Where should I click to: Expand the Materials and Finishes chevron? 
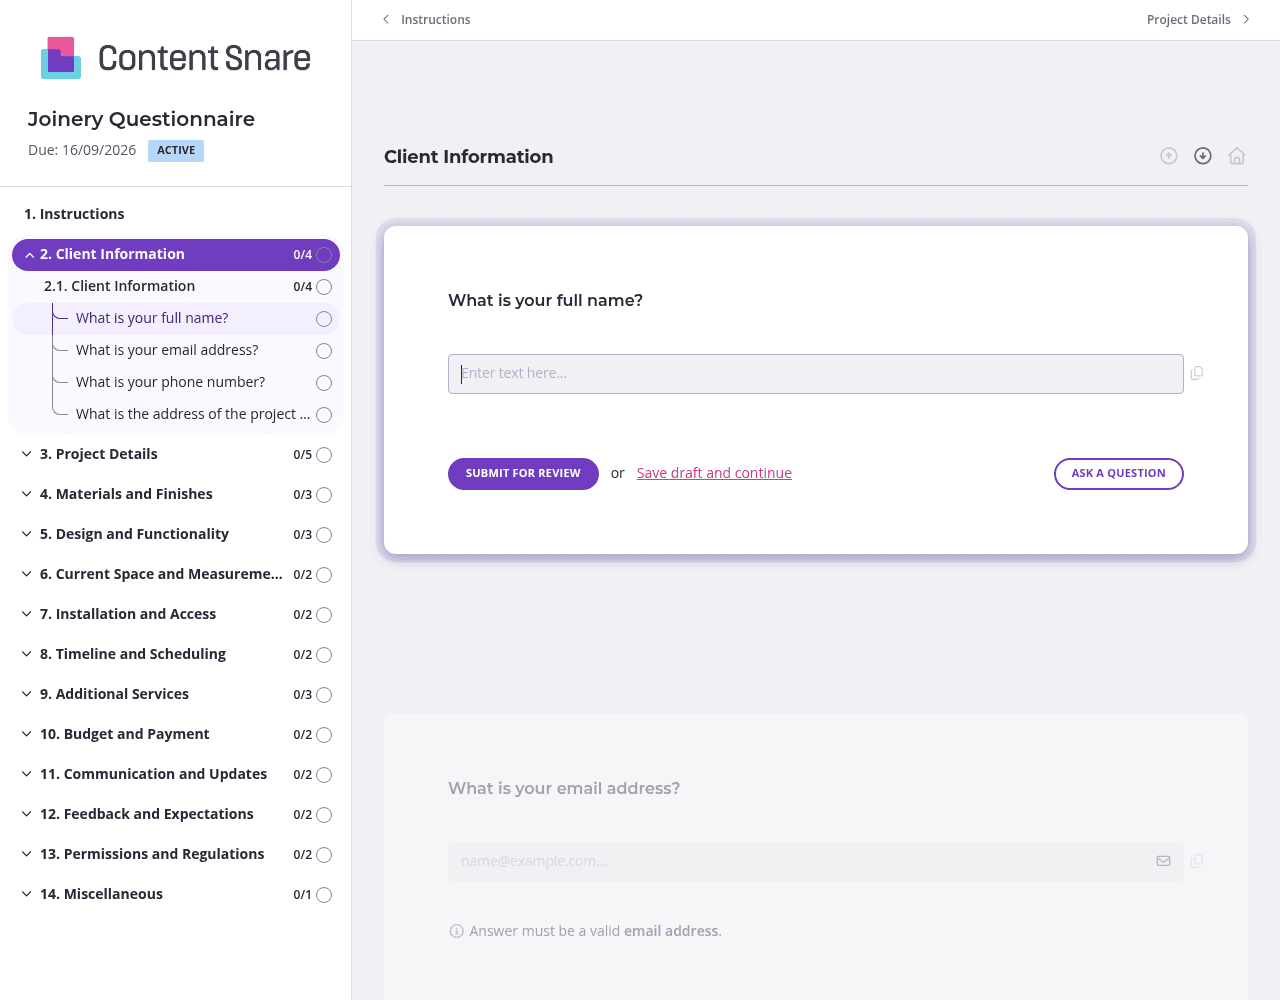coord(27,494)
